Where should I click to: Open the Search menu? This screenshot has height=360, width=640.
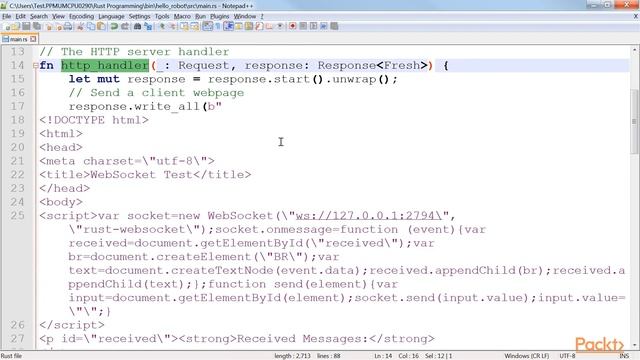click(x=39, y=16)
